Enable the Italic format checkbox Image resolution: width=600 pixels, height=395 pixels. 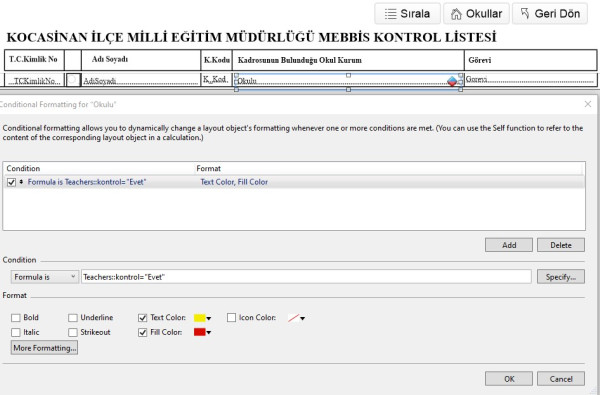(x=16, y=332)
